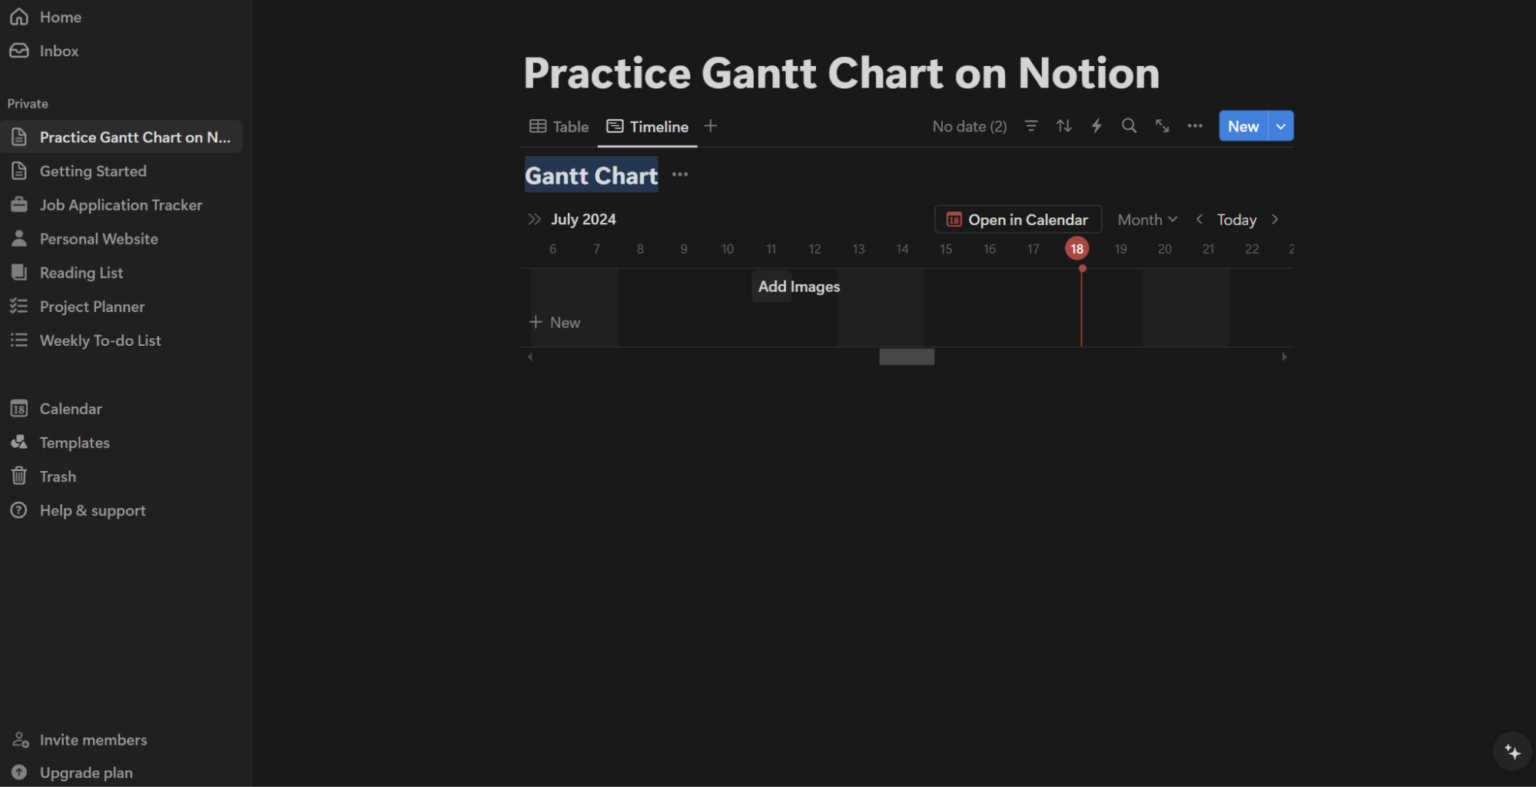Select the Timeline tab
1536x787 pixels.
pyautogui.click(x=647, y=126)
